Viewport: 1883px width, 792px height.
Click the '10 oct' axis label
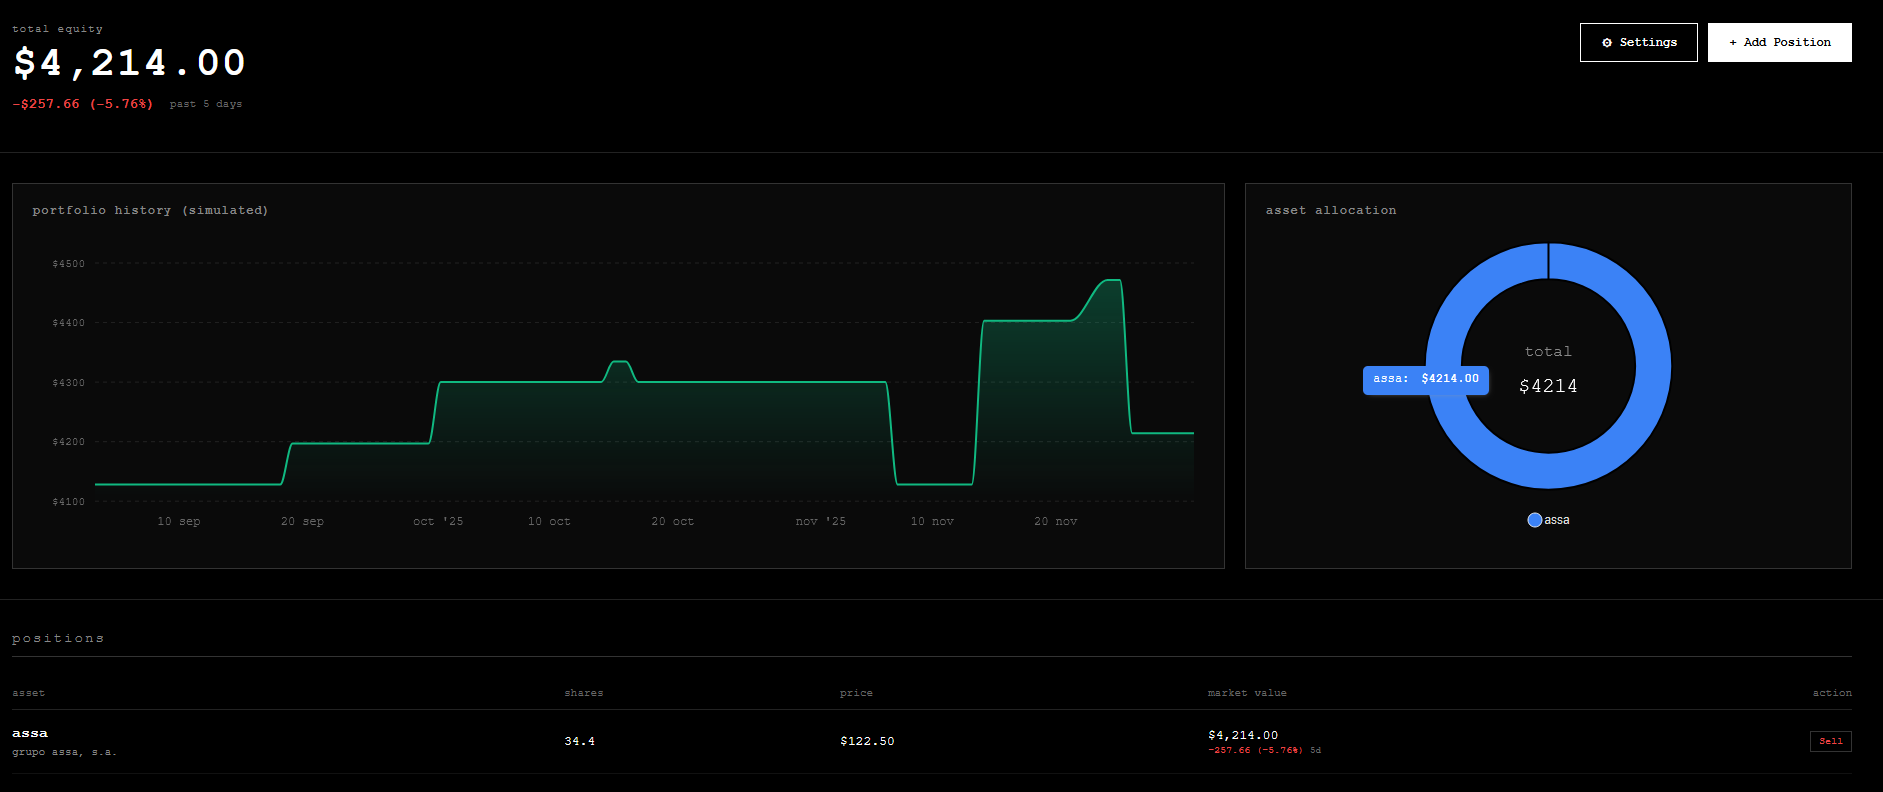tap(549, 521)
